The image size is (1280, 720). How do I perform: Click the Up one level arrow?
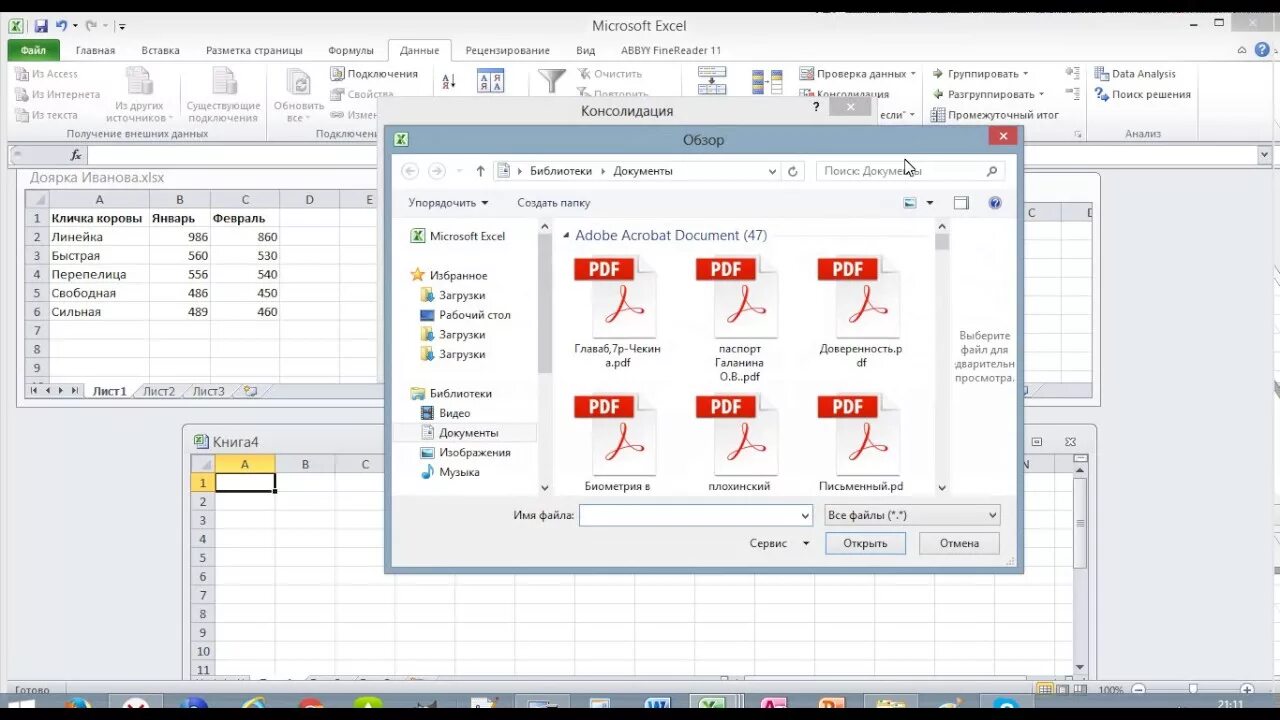pos(480,171)
